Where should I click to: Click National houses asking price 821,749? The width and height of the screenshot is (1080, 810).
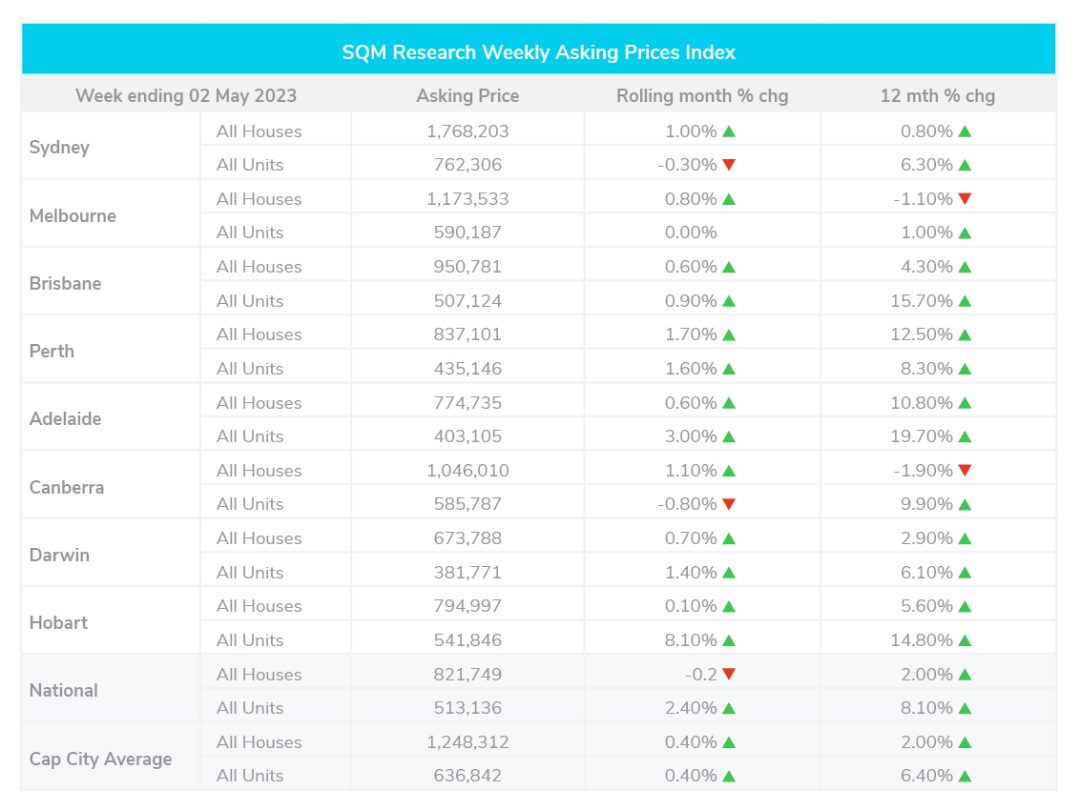[x=468, y=674]
